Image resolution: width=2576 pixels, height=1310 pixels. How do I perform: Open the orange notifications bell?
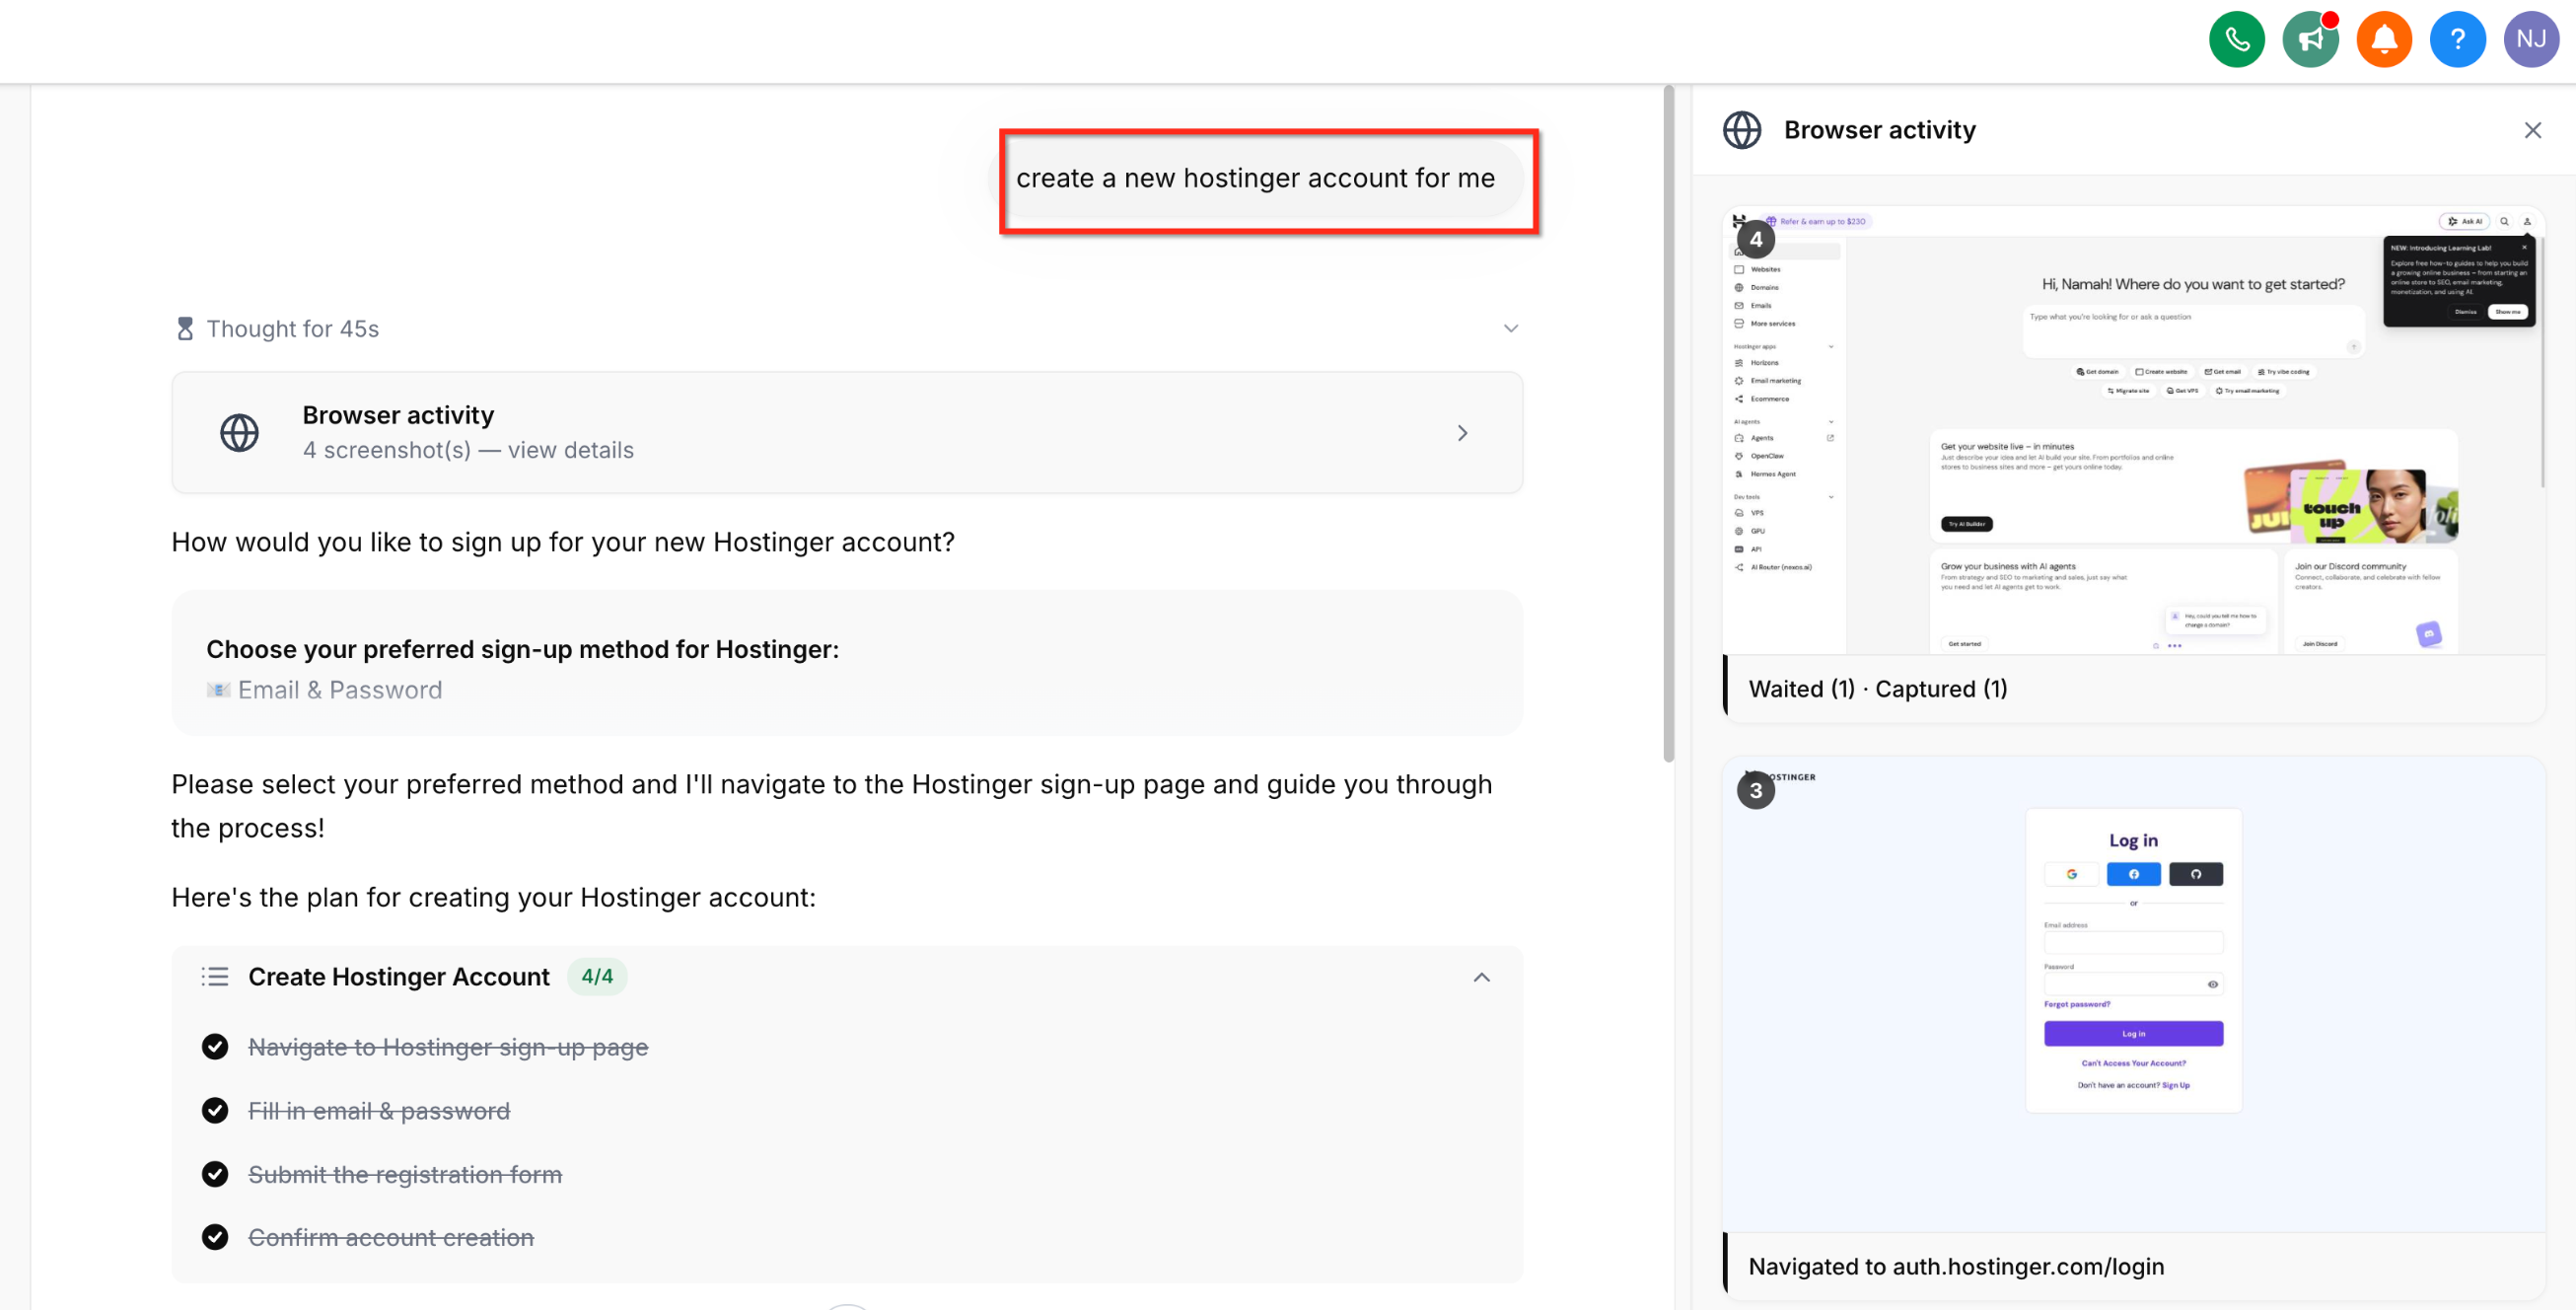click(2384, 39)
